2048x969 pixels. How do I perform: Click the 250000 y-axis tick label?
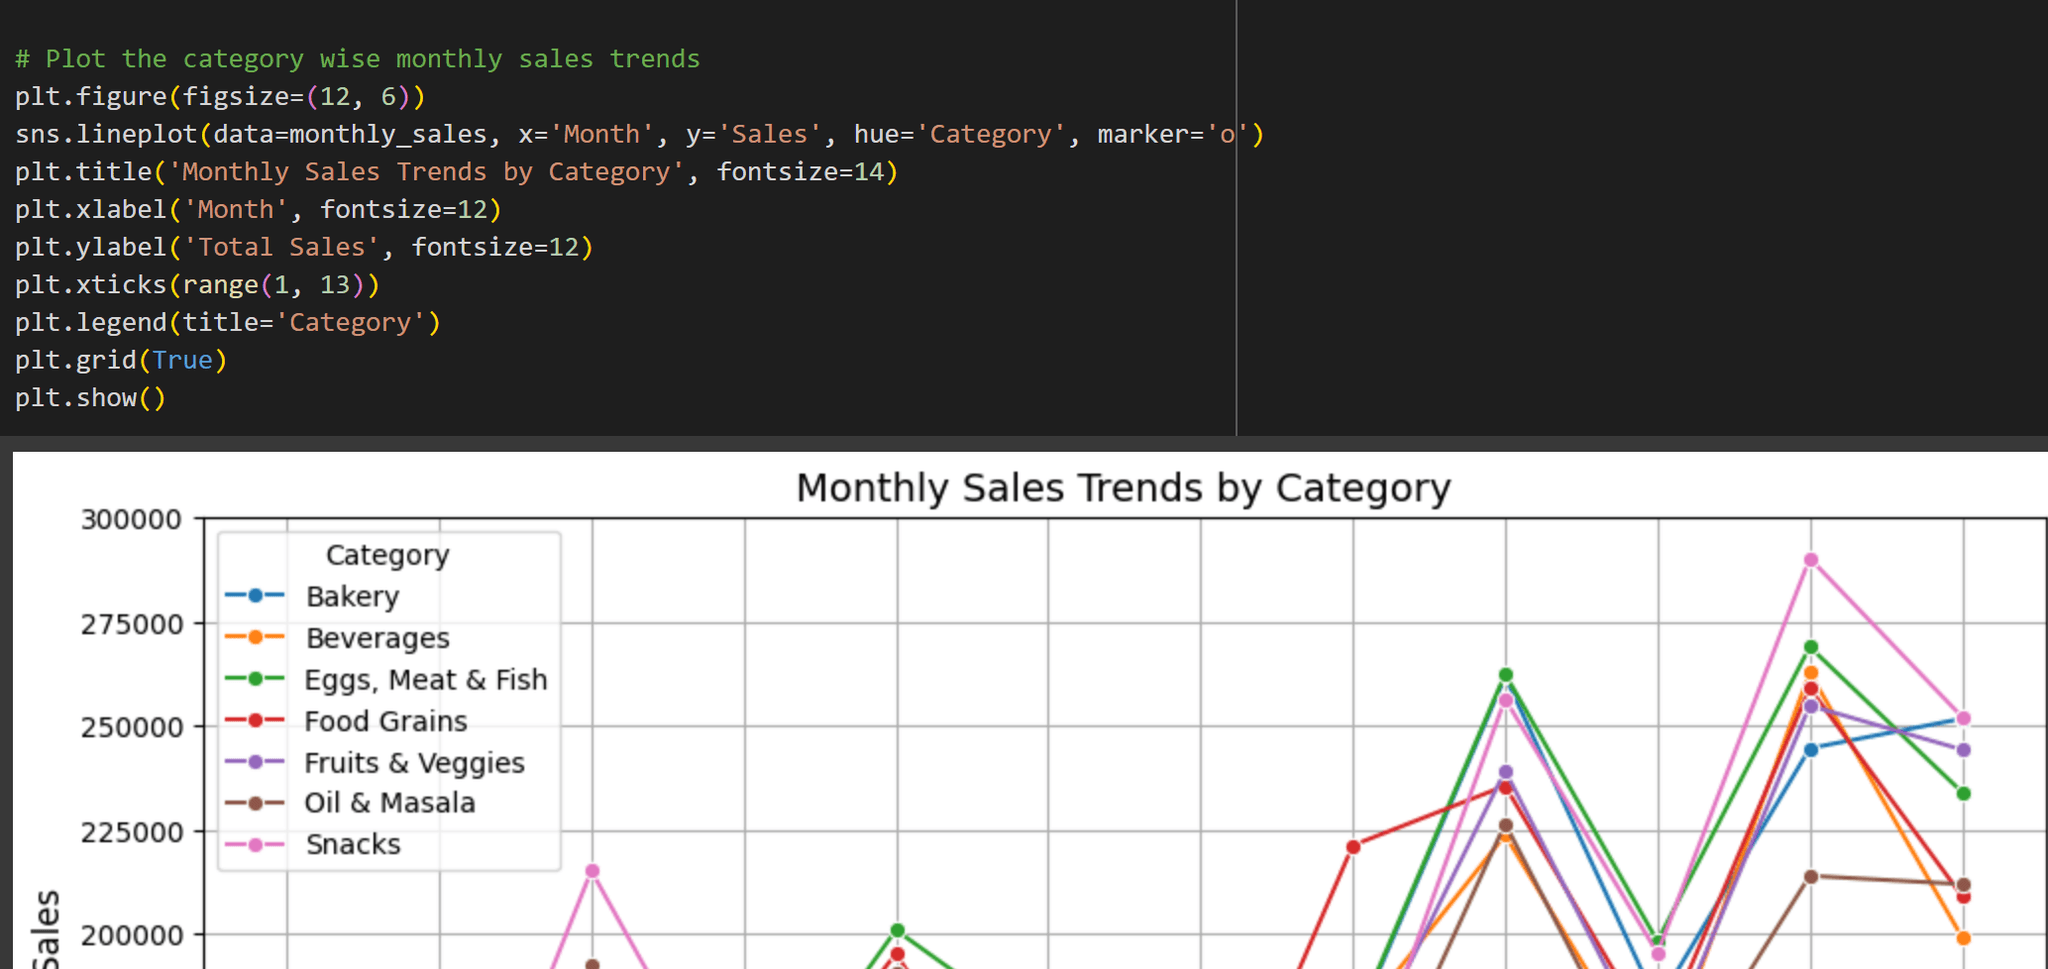pos(132,727)
